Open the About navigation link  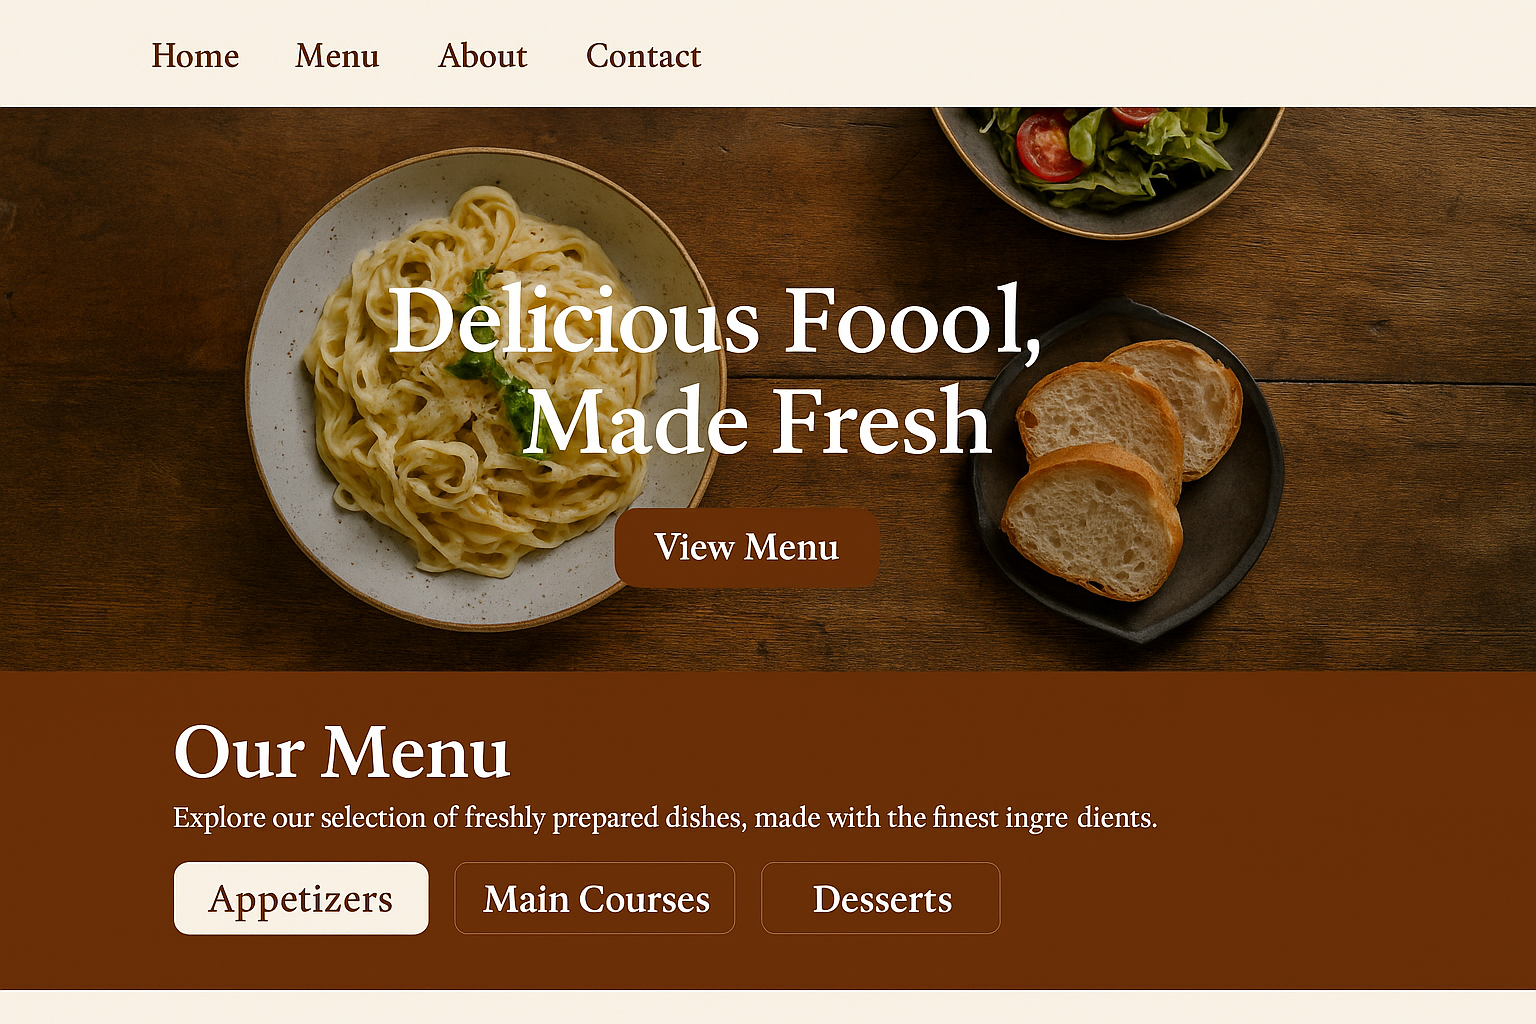click(x=482, y=56)
